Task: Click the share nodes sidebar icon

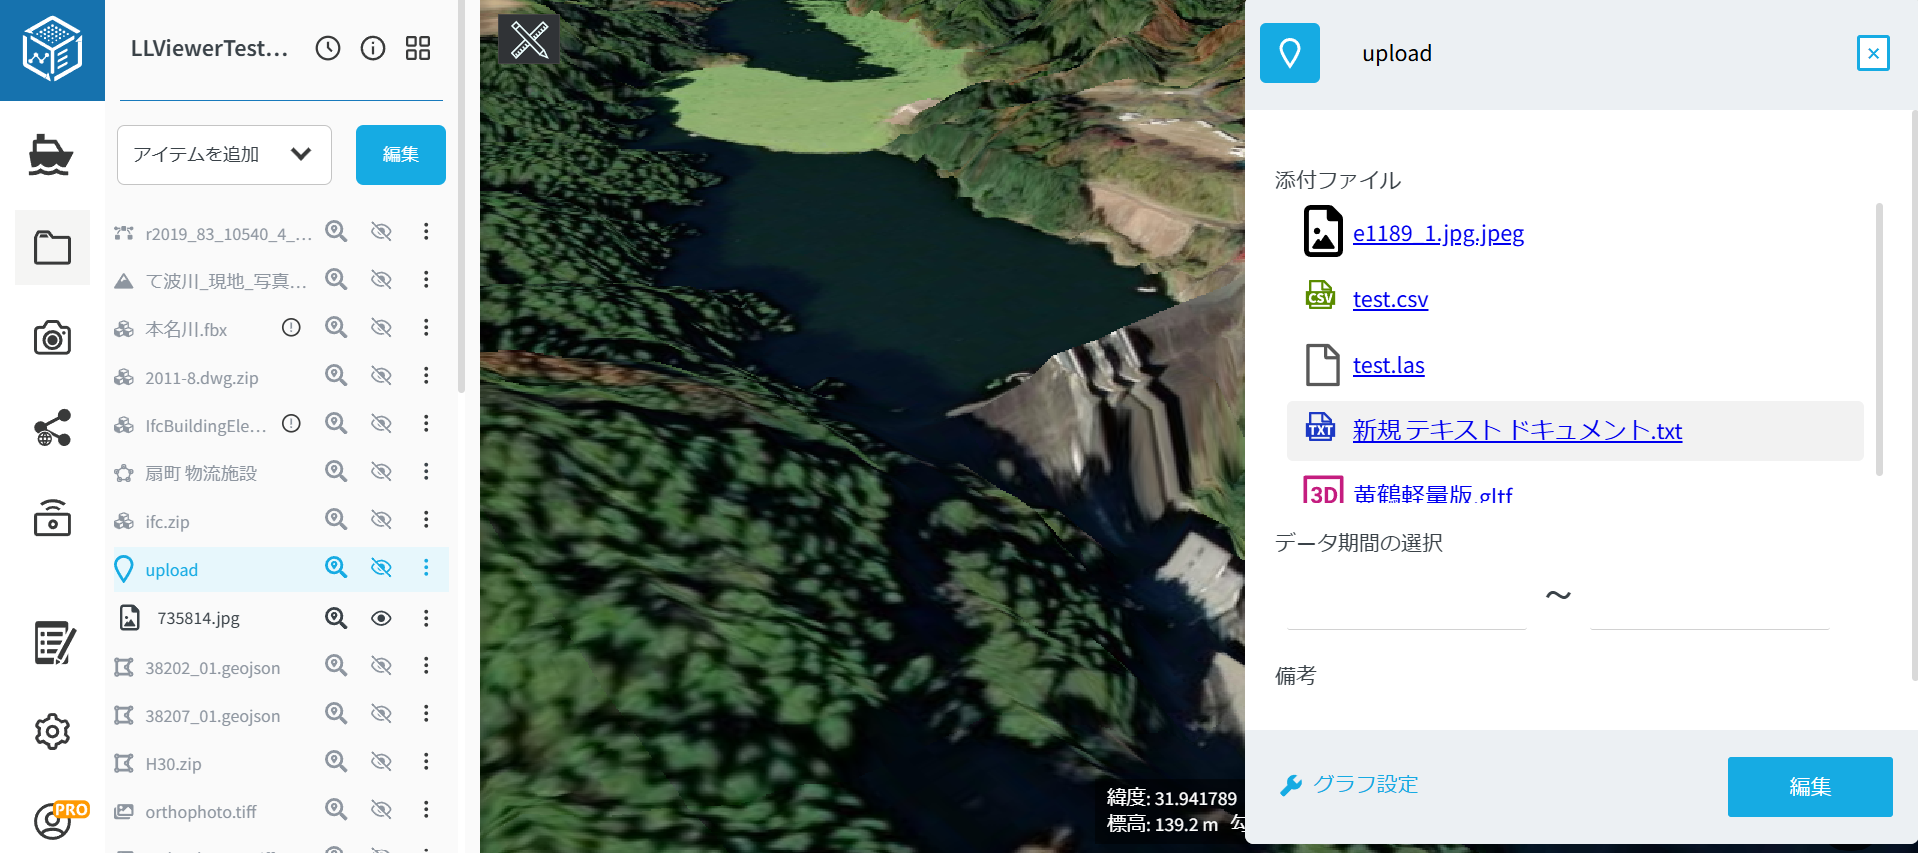Action: click(x=52, y=428)
